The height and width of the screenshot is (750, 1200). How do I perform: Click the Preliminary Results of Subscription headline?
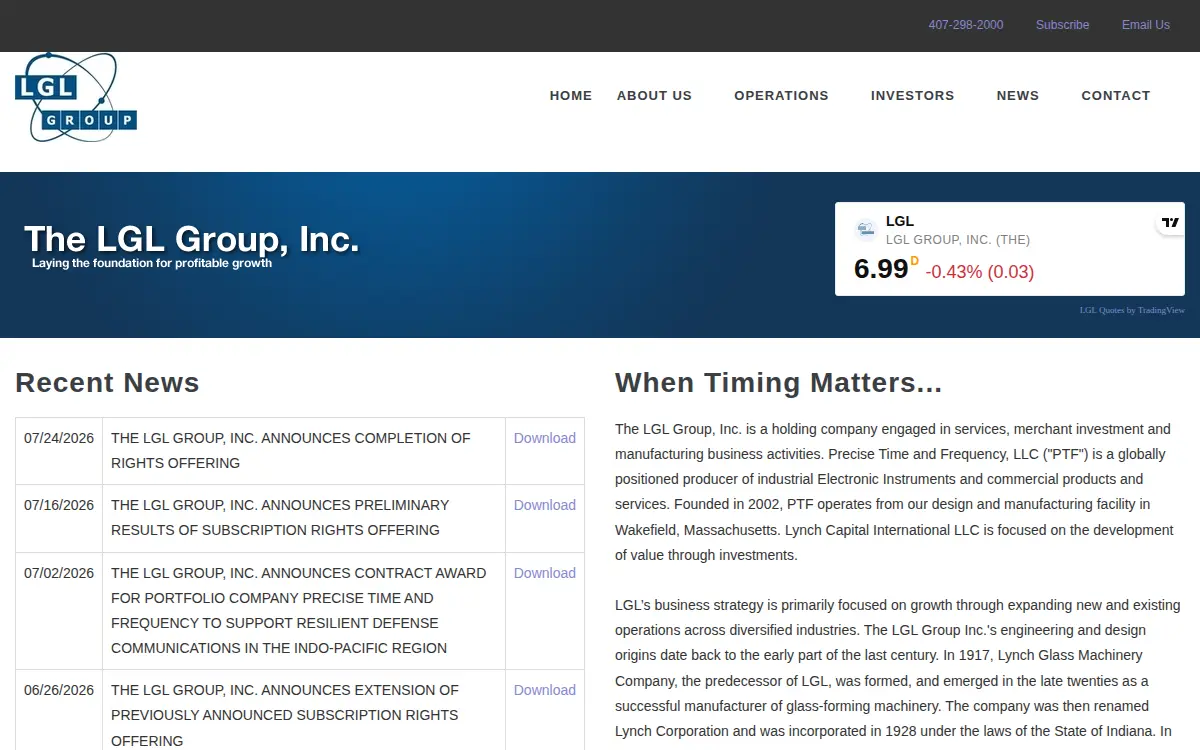pyautogui.click(x=280, y=517)
